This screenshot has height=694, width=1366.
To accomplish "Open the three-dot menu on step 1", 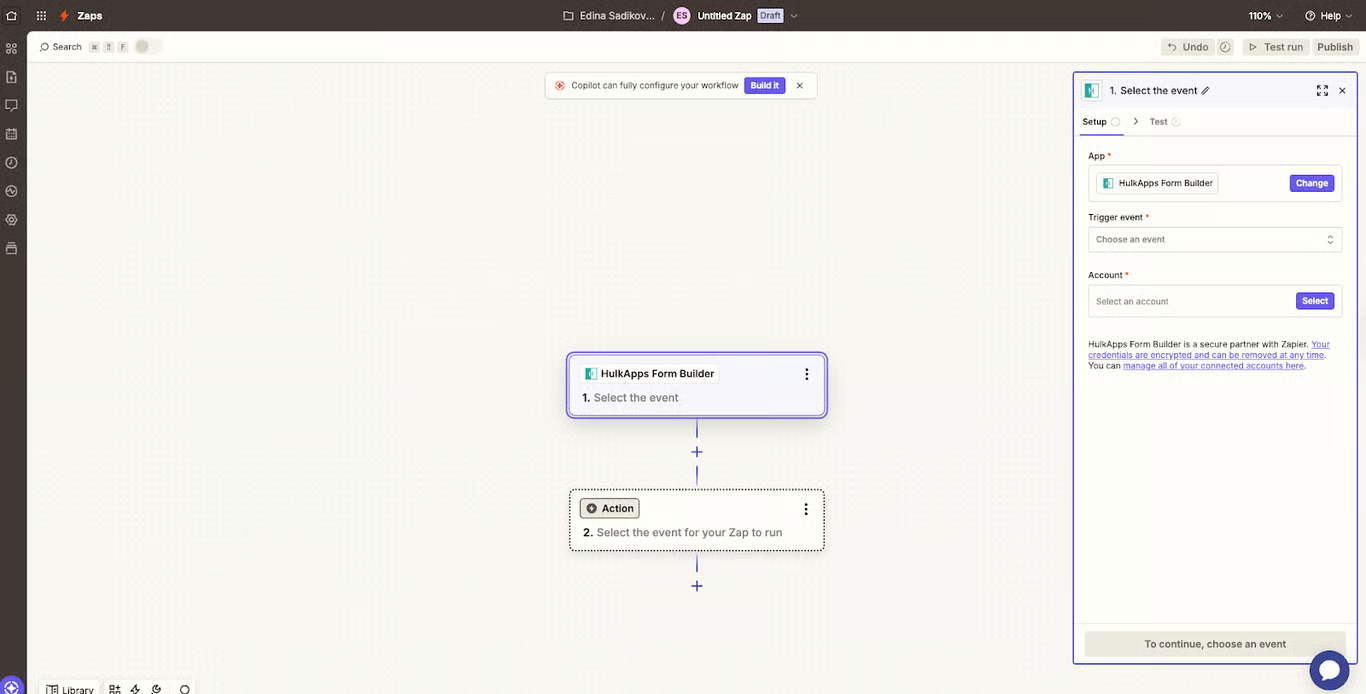I will click(807, 374).
